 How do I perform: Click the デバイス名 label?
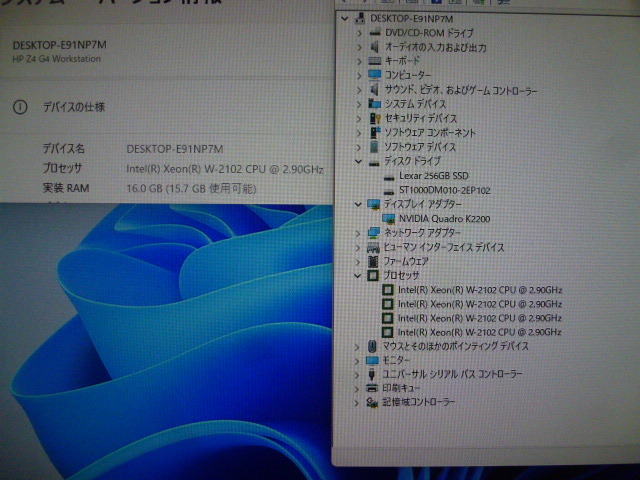(64, 149)
